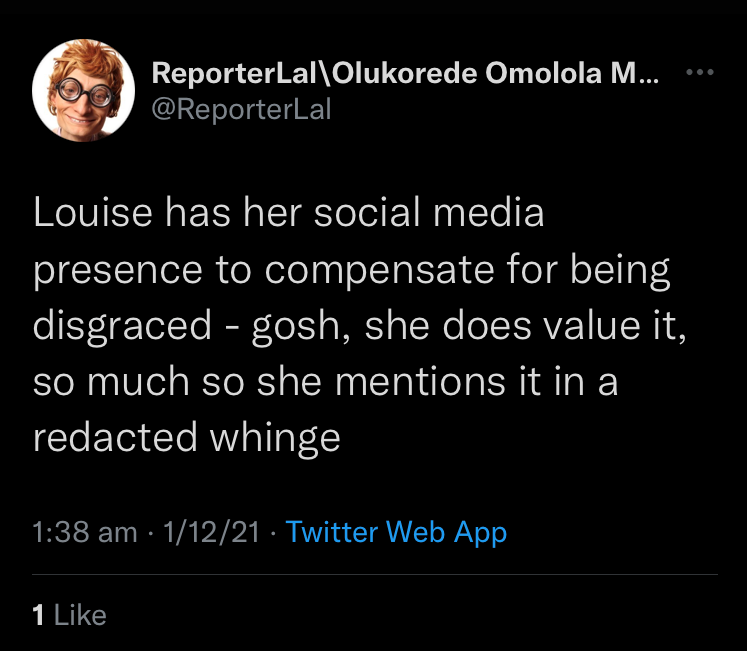Click the word "disgraced" in the tweet
The image size is (747, 651).
[124, 327]
